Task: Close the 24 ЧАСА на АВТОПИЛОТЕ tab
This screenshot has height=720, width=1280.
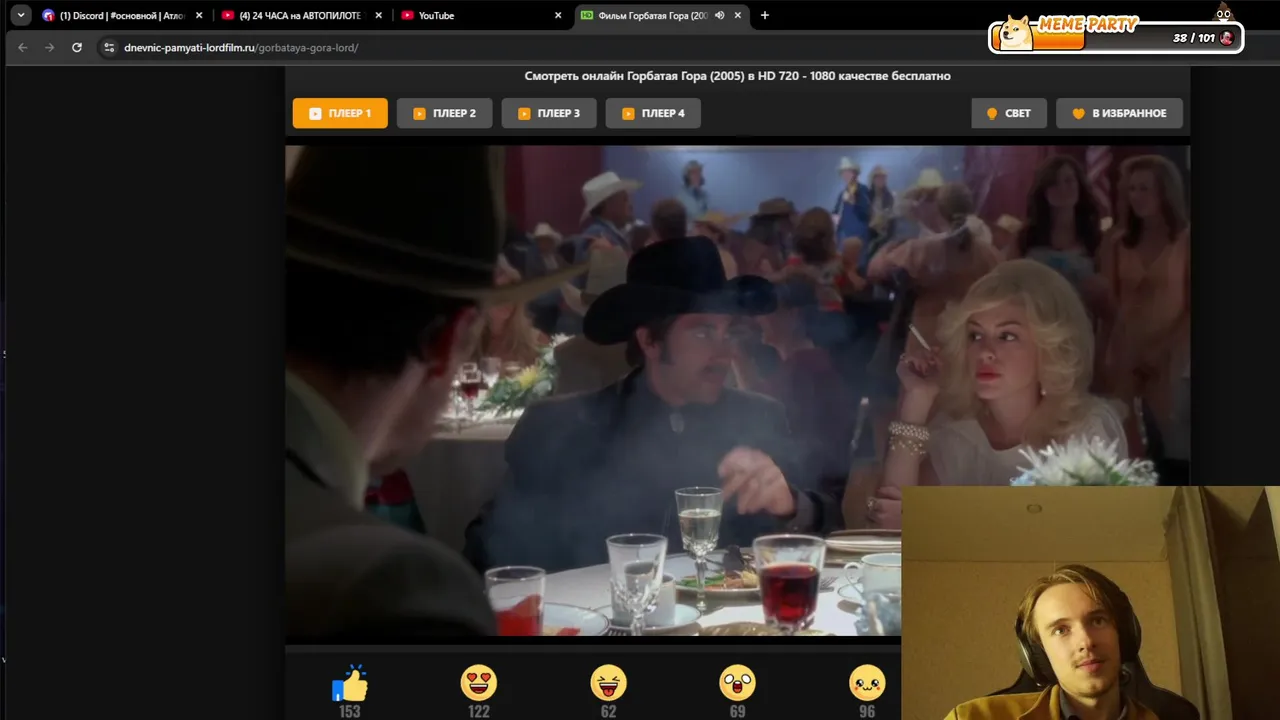Action: tap(378, 15)
